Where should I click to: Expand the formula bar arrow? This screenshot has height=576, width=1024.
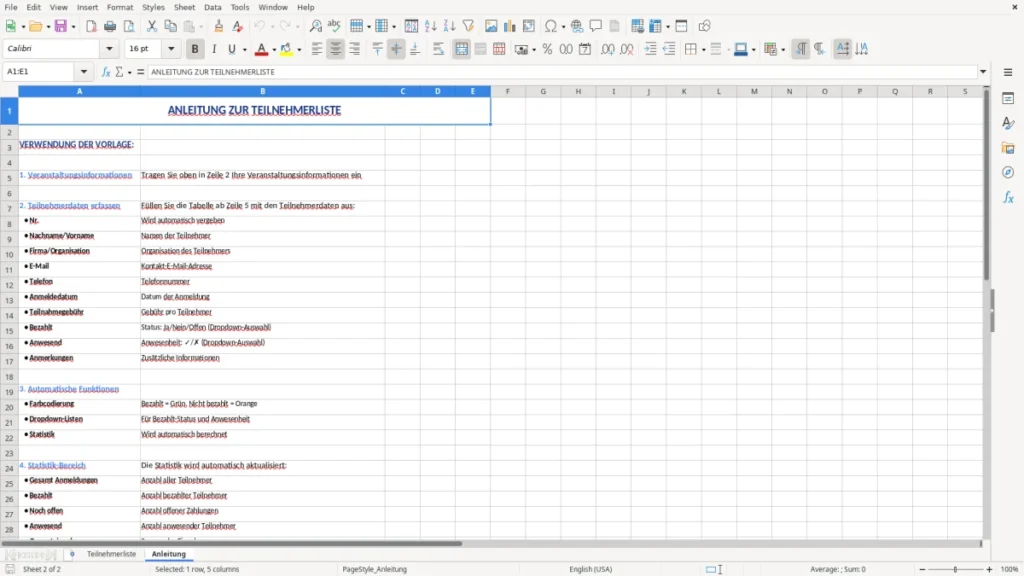coord(983,72)
